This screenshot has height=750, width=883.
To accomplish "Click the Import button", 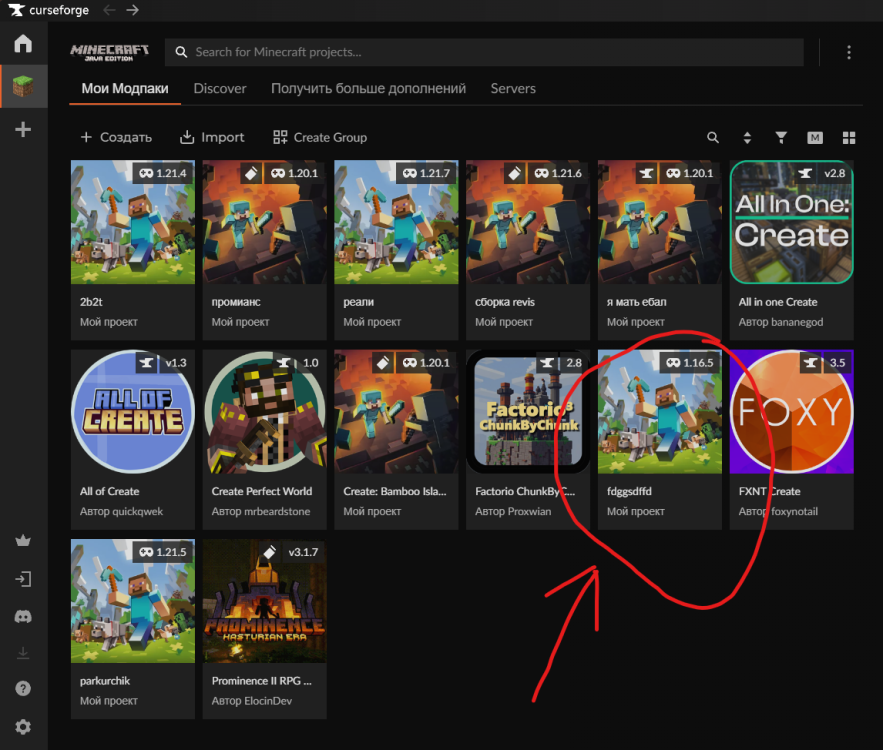I will (x=212, y=137).
